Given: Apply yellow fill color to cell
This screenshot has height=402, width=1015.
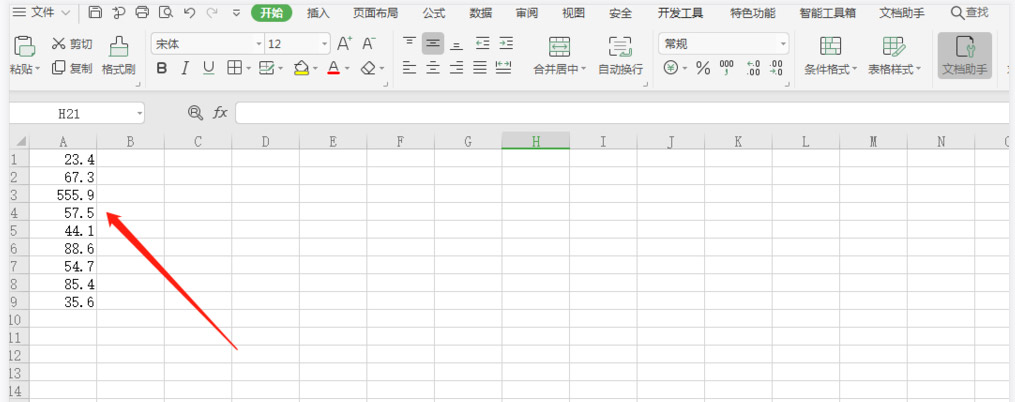Looking at the screenshot, I should (x=301, y=68).
